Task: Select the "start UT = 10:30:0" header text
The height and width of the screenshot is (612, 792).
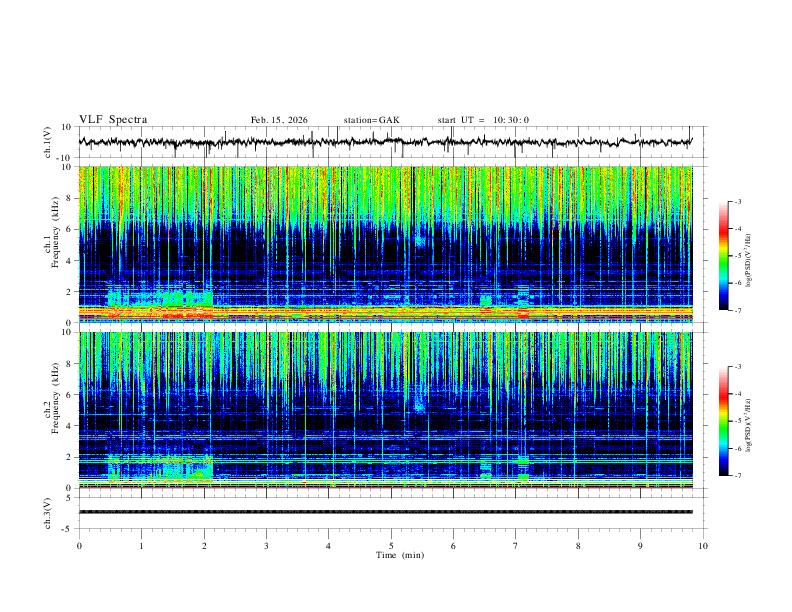Action: coord(483,120)
